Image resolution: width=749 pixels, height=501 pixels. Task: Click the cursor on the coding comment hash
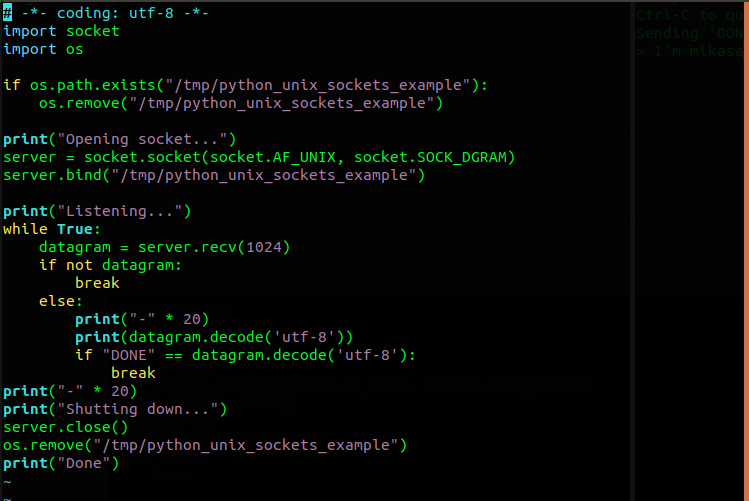pos(7,13)
